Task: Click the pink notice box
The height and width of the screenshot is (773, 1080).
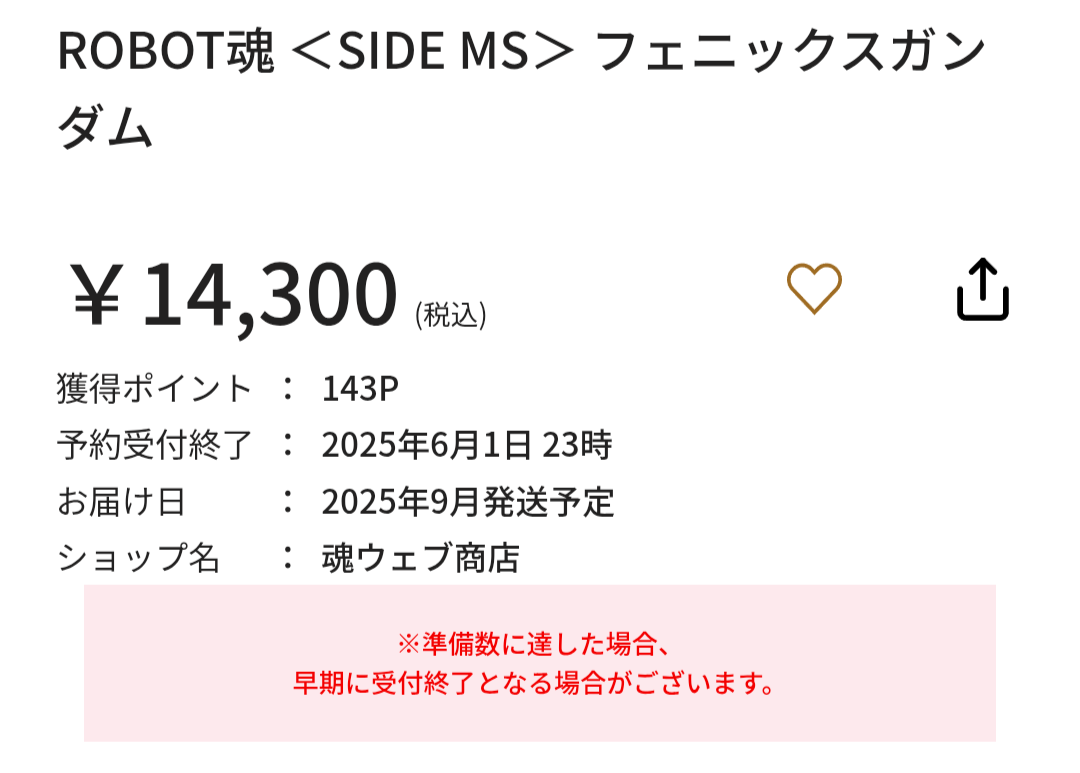Action: (540, 663)
